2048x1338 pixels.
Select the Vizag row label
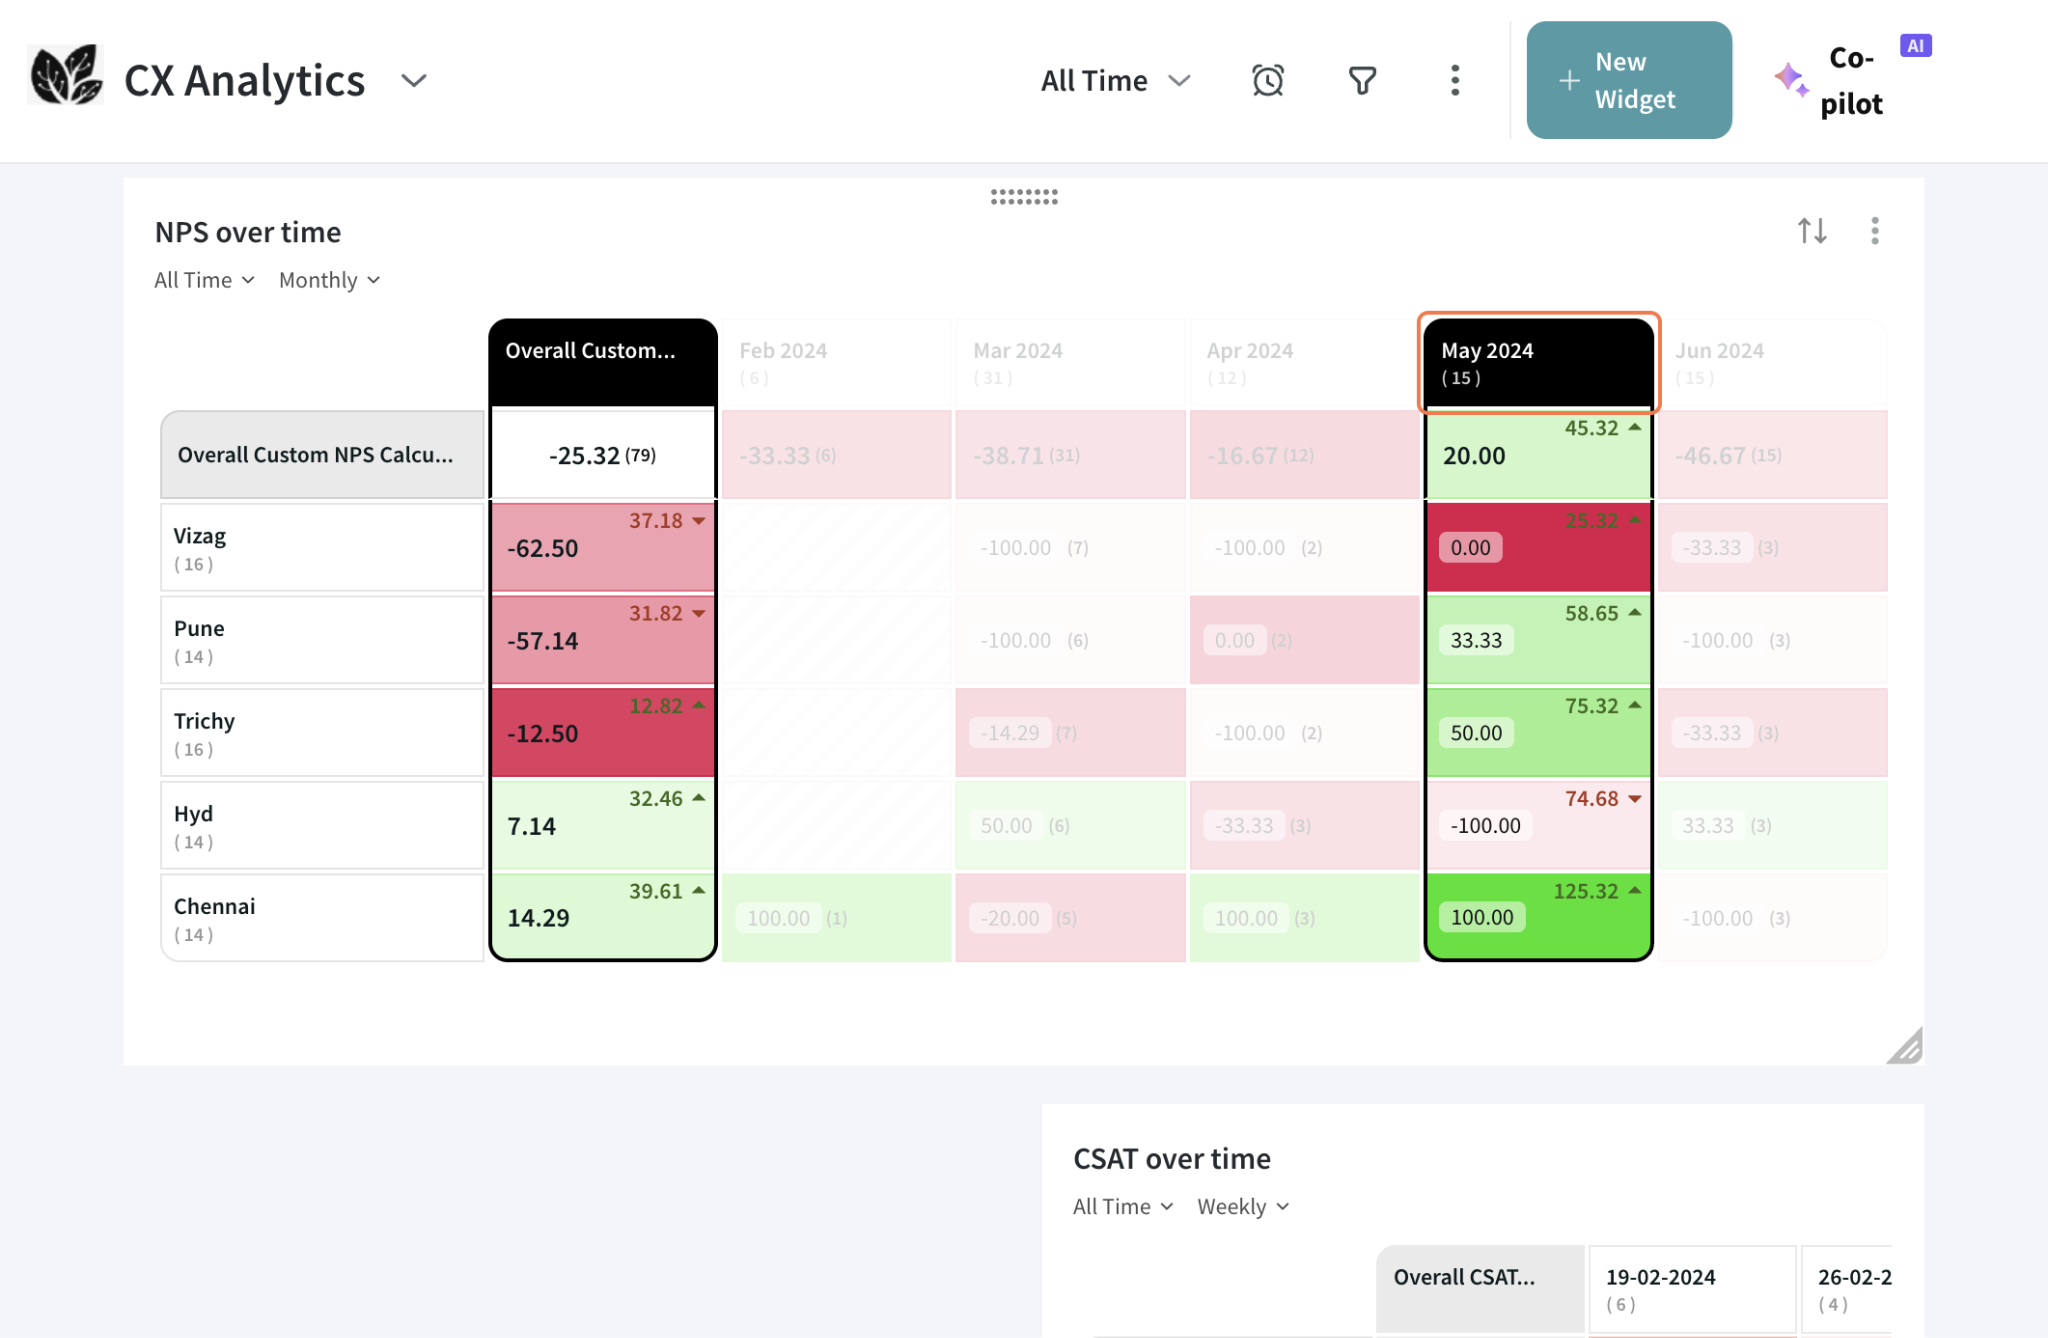pos(322,548)
